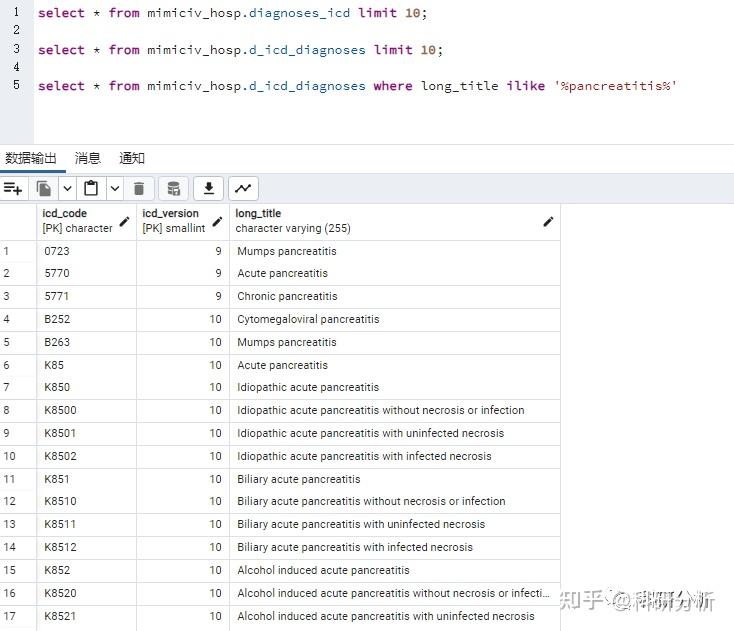Select the icd_code column header
This screenshot has width=734, height=631.
tap(86, 221)
